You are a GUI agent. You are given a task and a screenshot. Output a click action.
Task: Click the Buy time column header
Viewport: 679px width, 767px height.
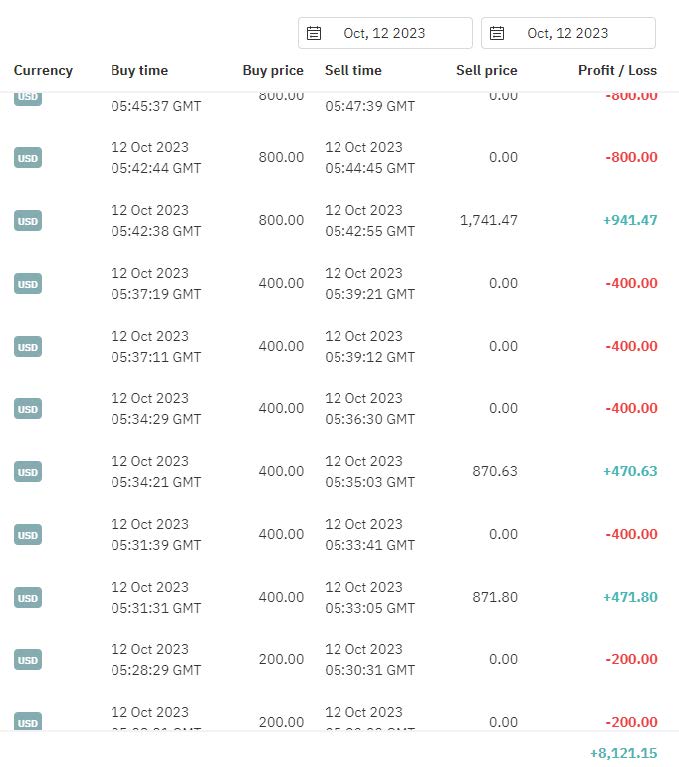pos(139,71)
